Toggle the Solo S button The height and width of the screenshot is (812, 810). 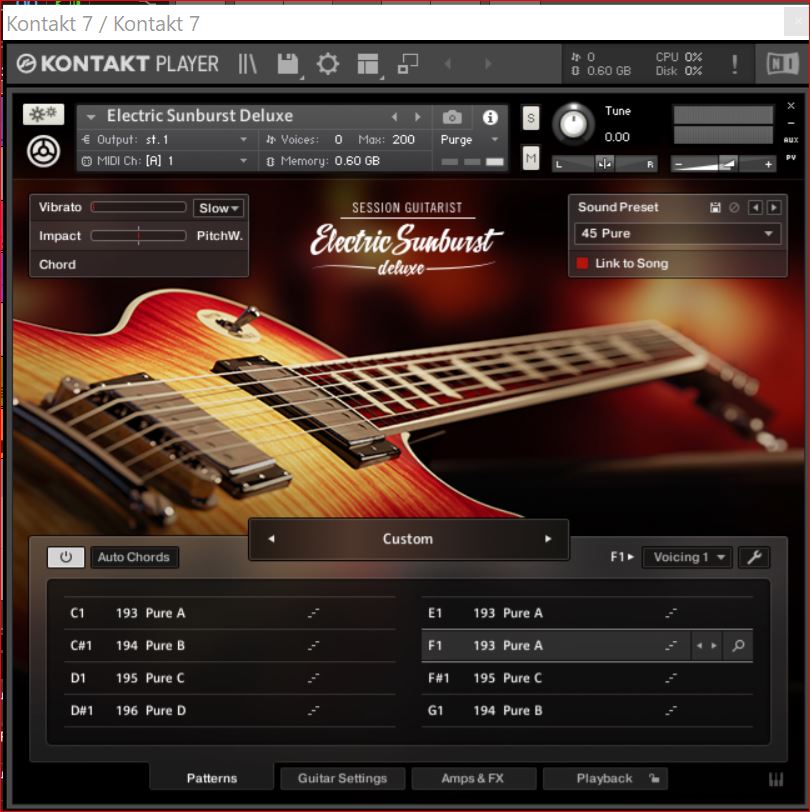coord(530,119)
